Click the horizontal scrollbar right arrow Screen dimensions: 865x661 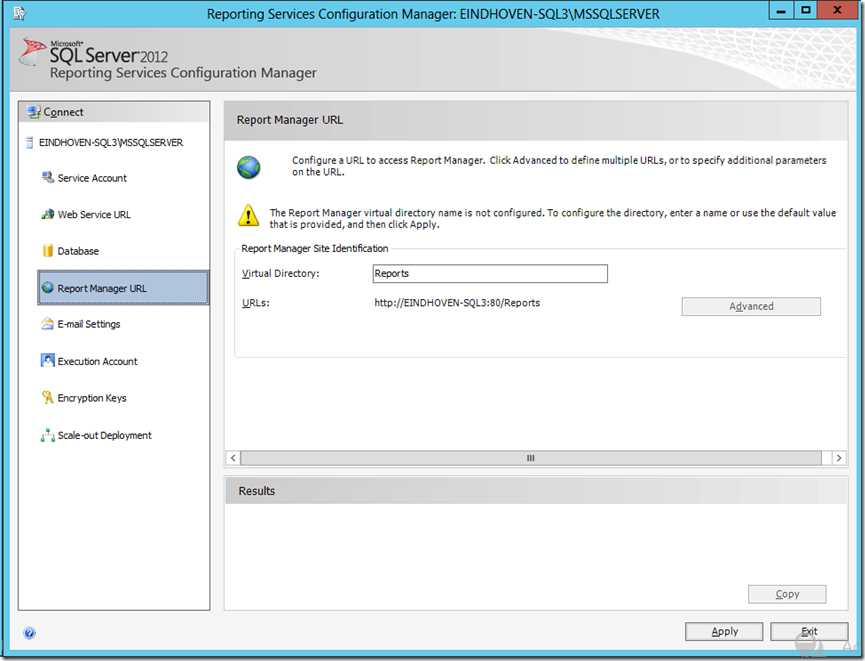coord(839,458)
